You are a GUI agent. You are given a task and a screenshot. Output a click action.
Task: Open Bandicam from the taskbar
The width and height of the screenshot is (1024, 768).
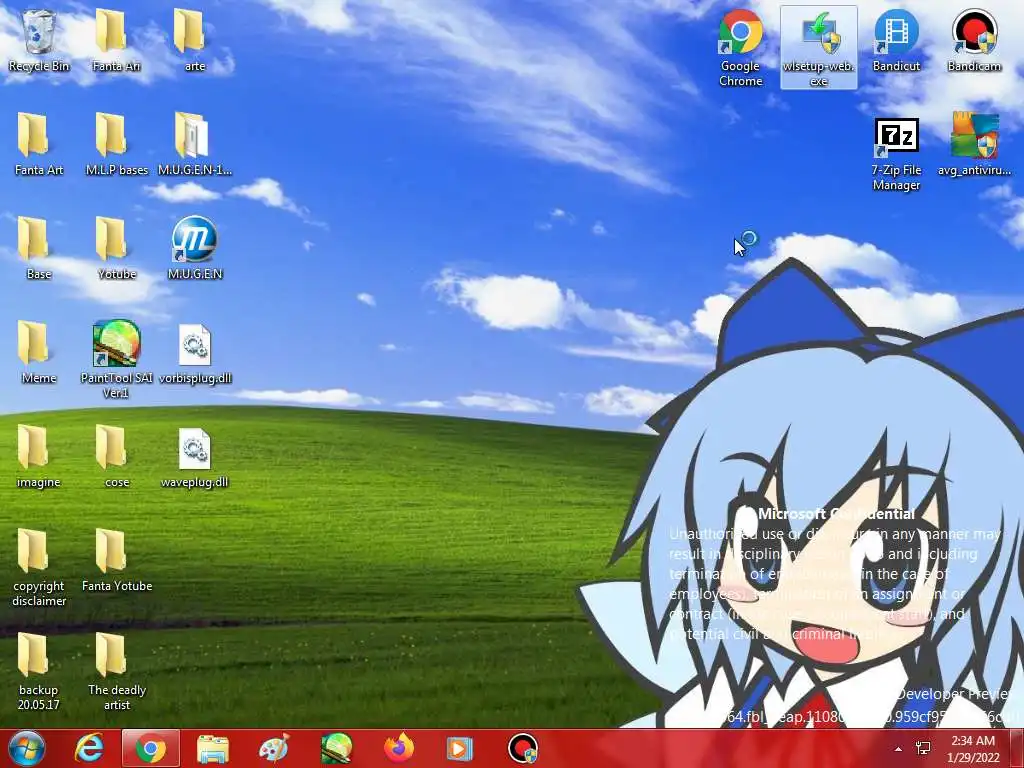pos(522,748)
